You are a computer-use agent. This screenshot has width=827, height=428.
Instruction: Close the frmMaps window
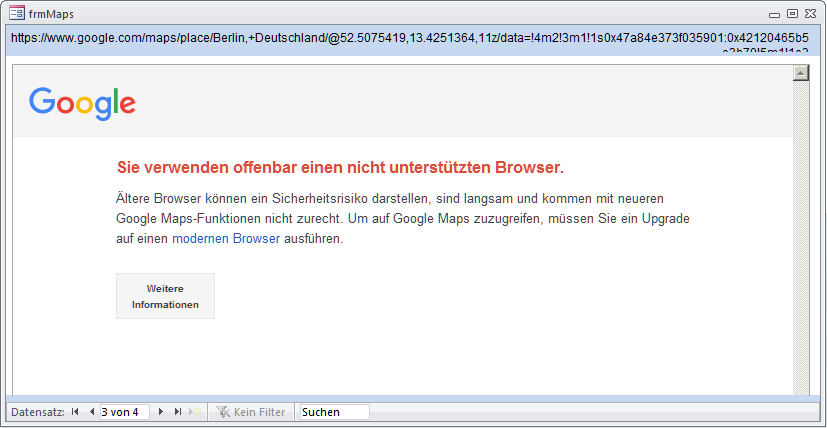810,14
